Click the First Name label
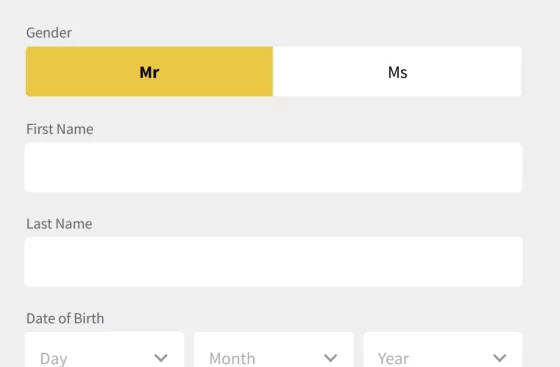 (60, 129)
